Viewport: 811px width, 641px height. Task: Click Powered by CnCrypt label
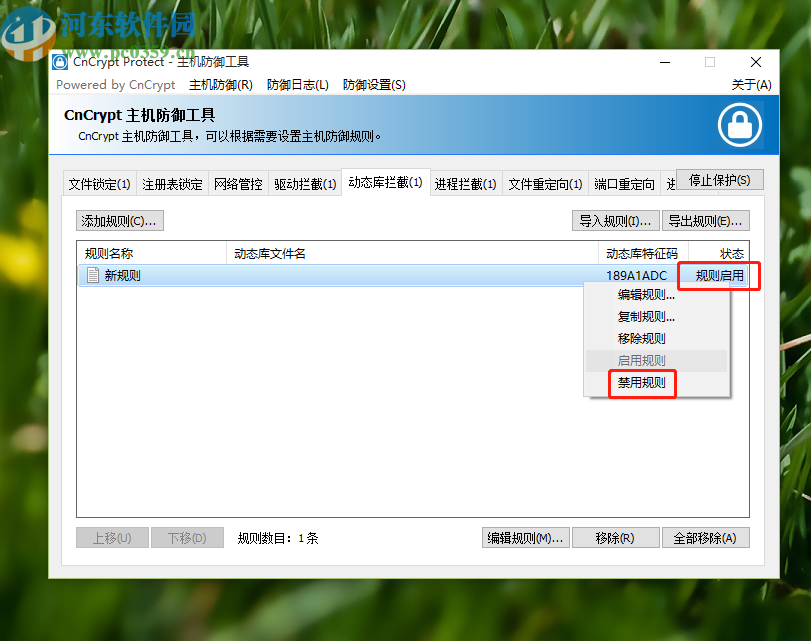tap(115, 85)
